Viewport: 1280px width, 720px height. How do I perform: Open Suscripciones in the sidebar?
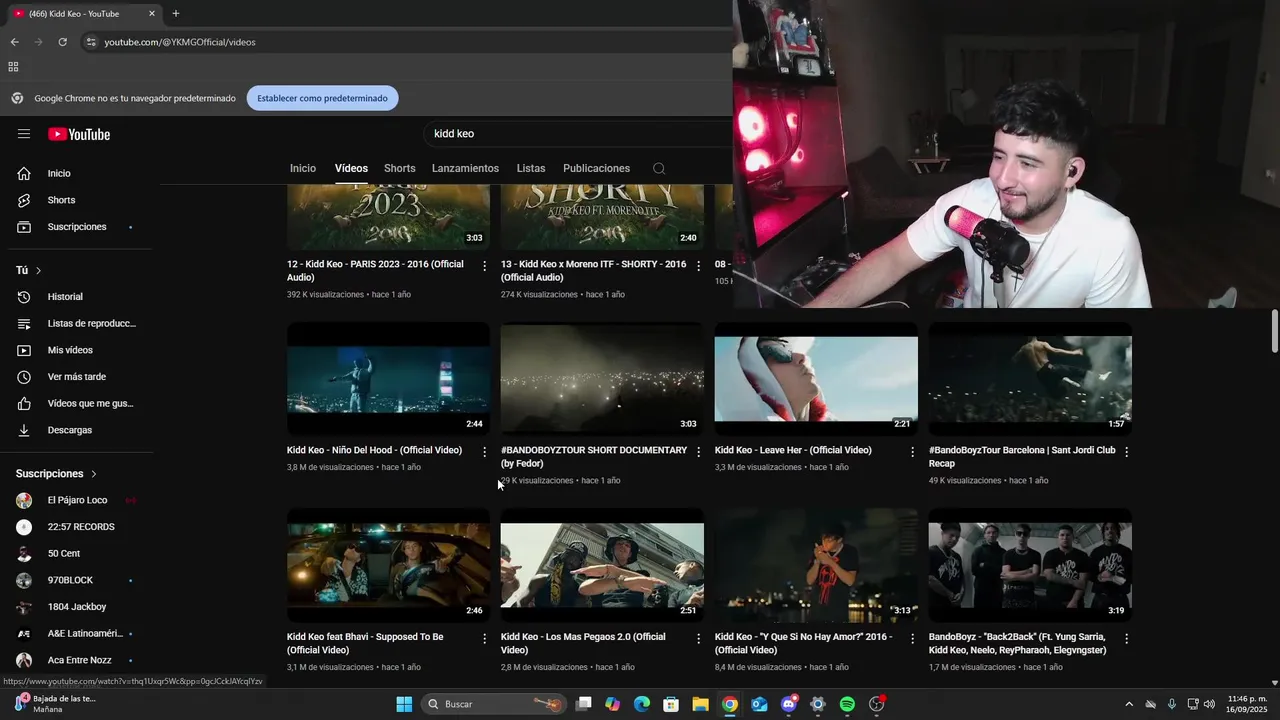(x=76, y=227)
